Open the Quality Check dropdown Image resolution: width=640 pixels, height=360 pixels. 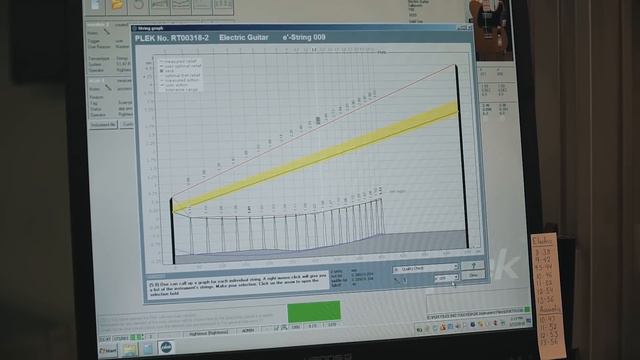pos(426,269)
